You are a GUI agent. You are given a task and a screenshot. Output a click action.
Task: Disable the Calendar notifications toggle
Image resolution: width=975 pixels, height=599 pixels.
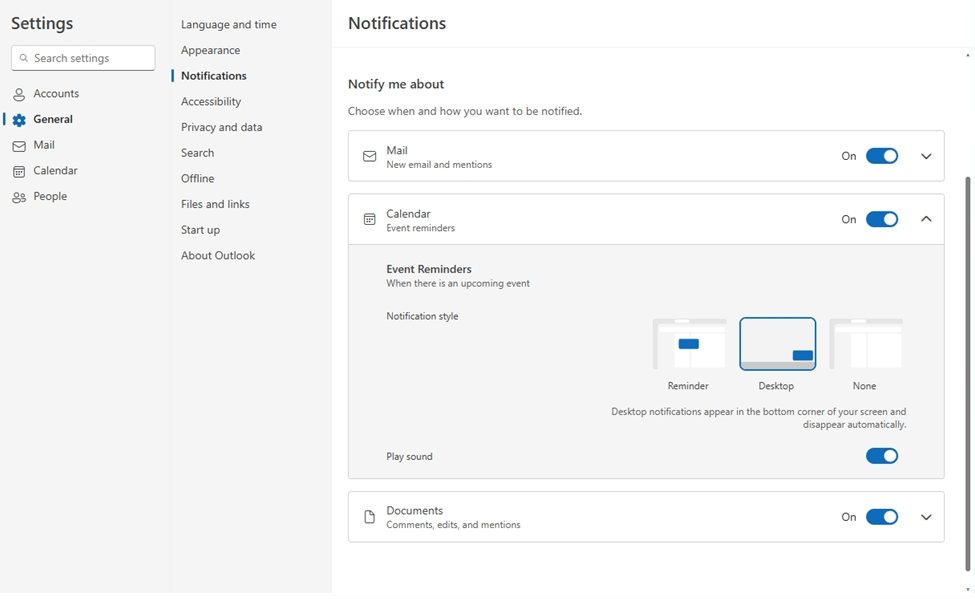[881, 219]
